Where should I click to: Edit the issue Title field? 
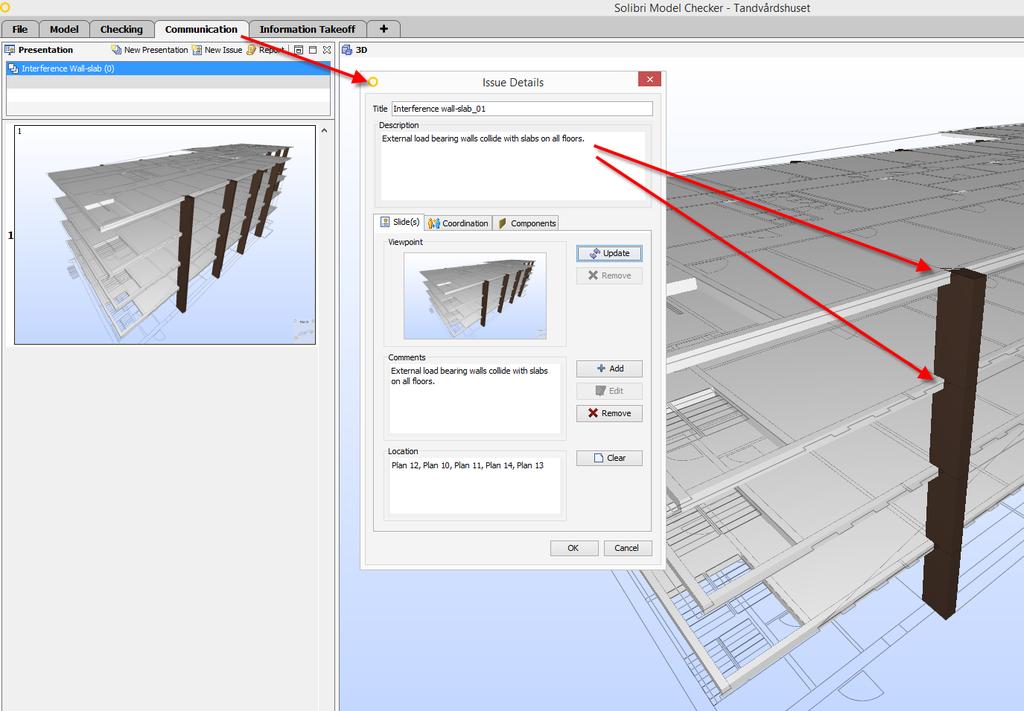[x=522, y=109]
